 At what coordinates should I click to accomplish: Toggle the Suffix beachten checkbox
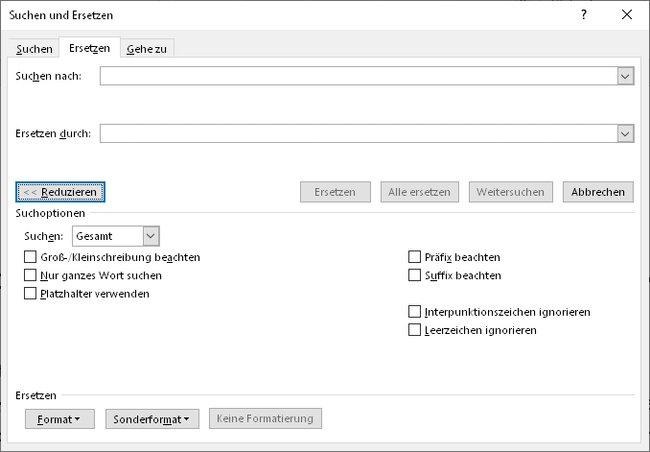click(x=415, y=275)
